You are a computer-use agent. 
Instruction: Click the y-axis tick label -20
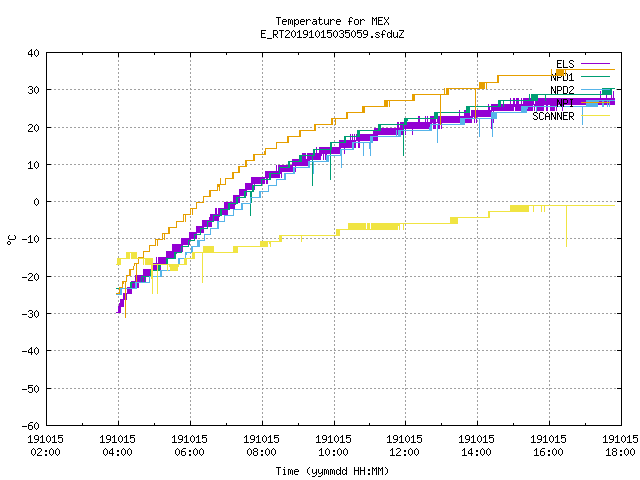pyautogui.click(x=31, y=277)
